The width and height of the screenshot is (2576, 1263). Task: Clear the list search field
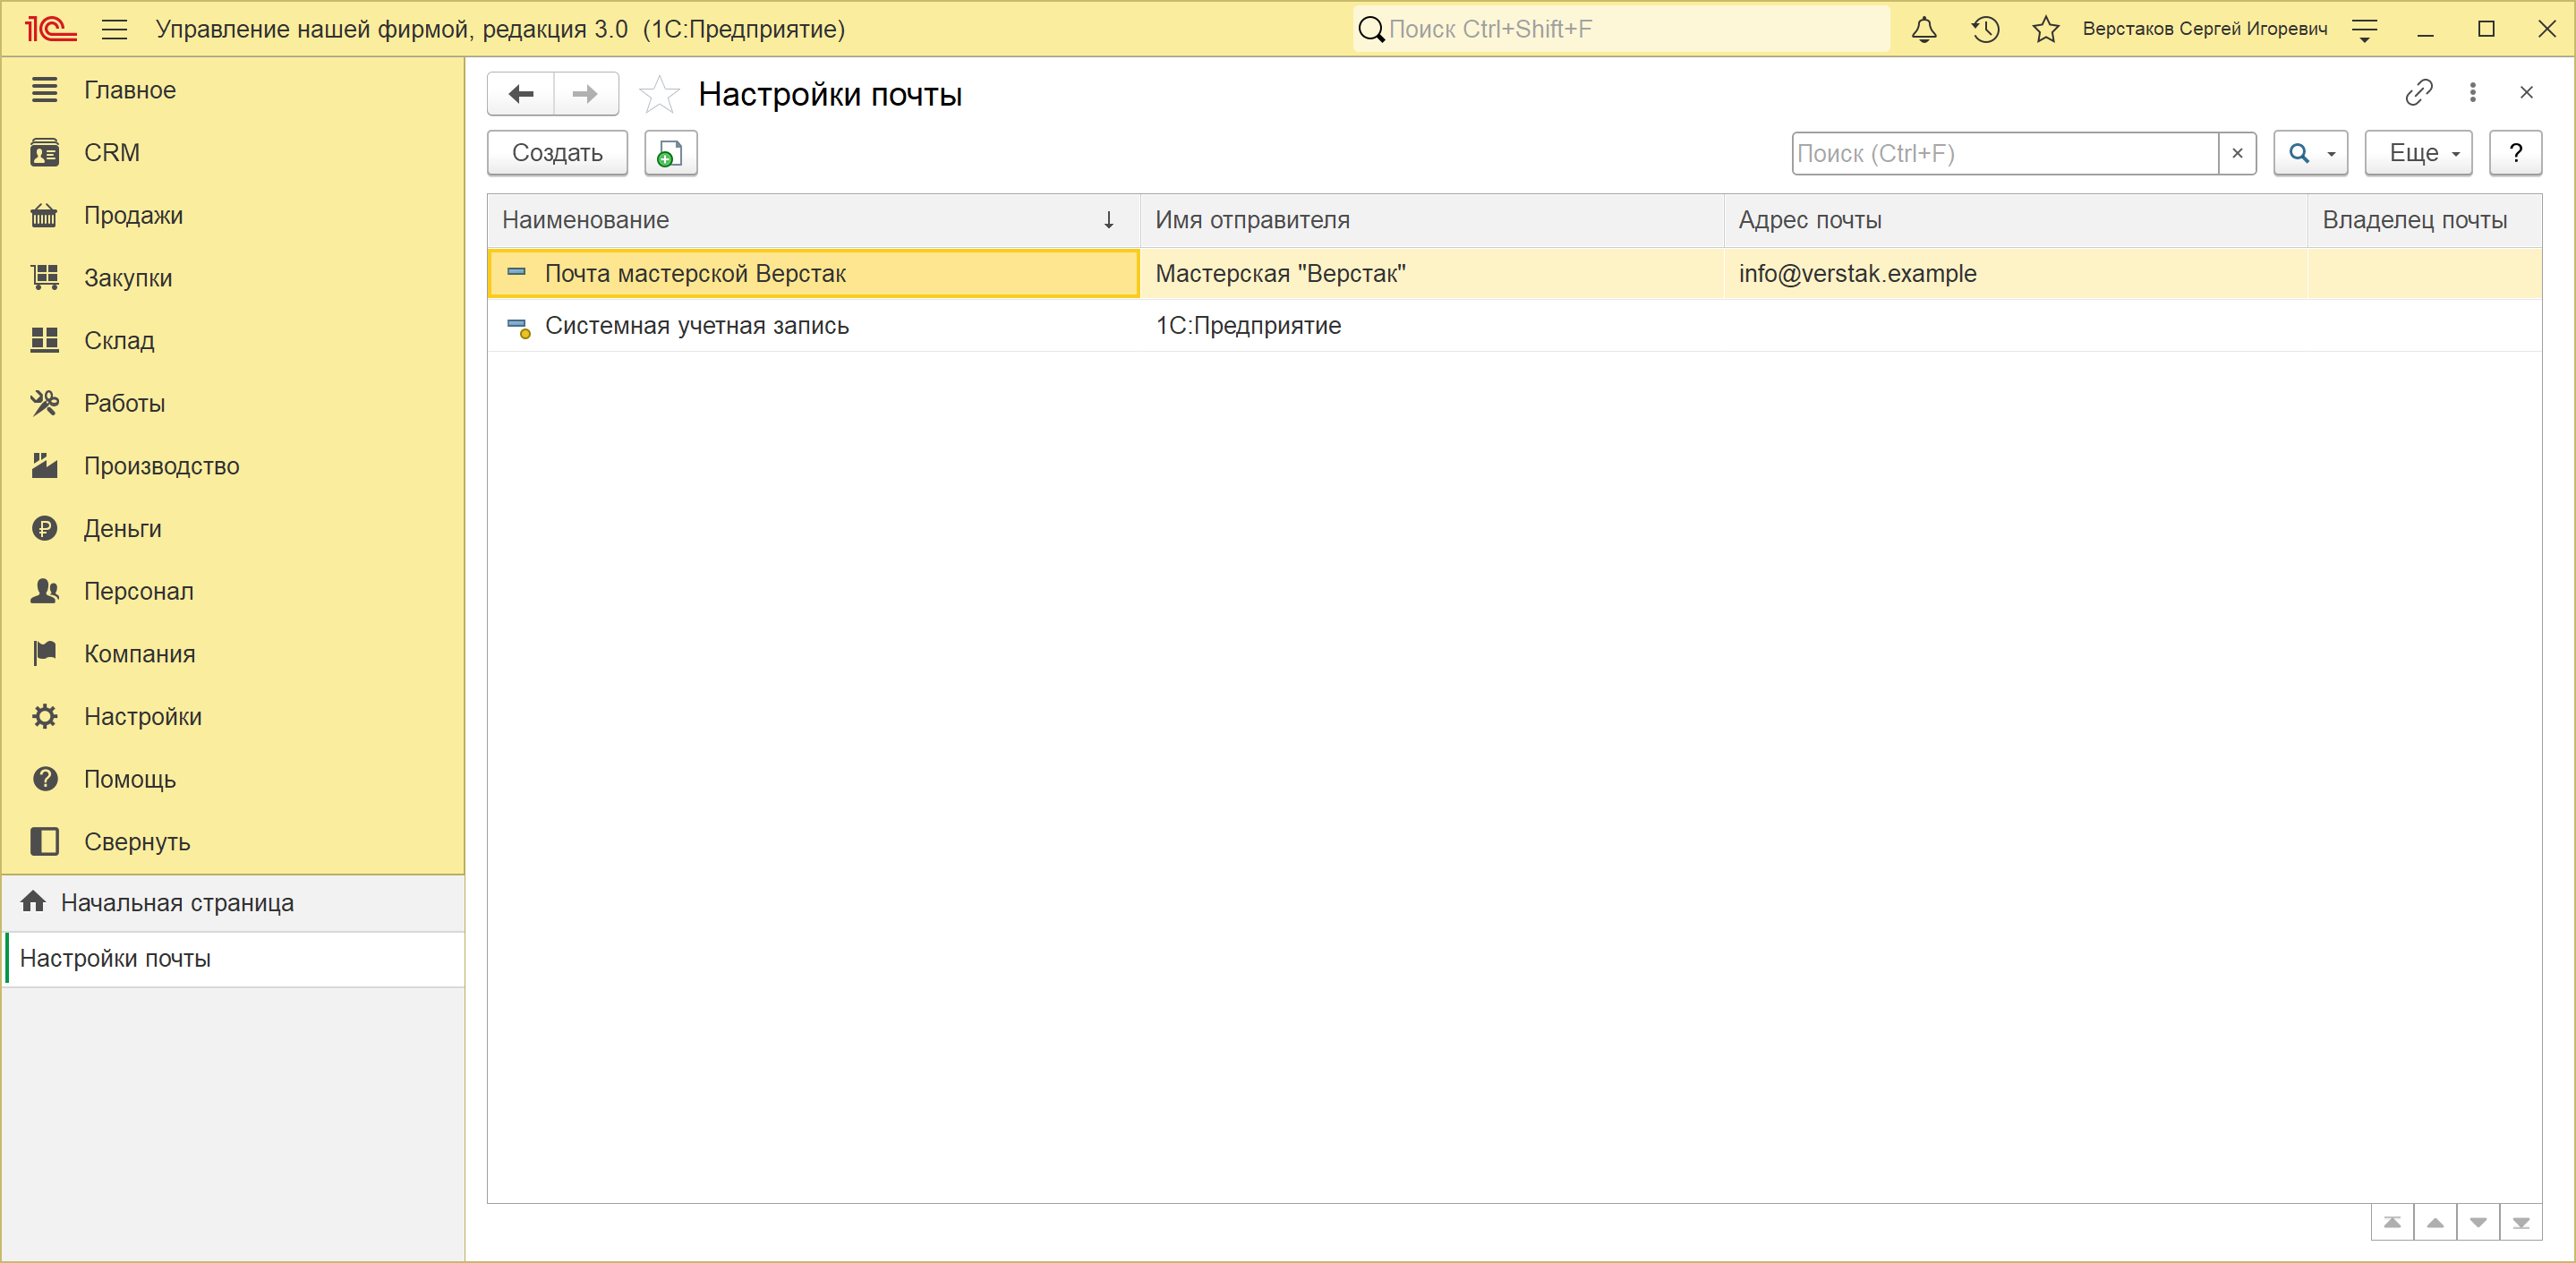click(2237, 153)
